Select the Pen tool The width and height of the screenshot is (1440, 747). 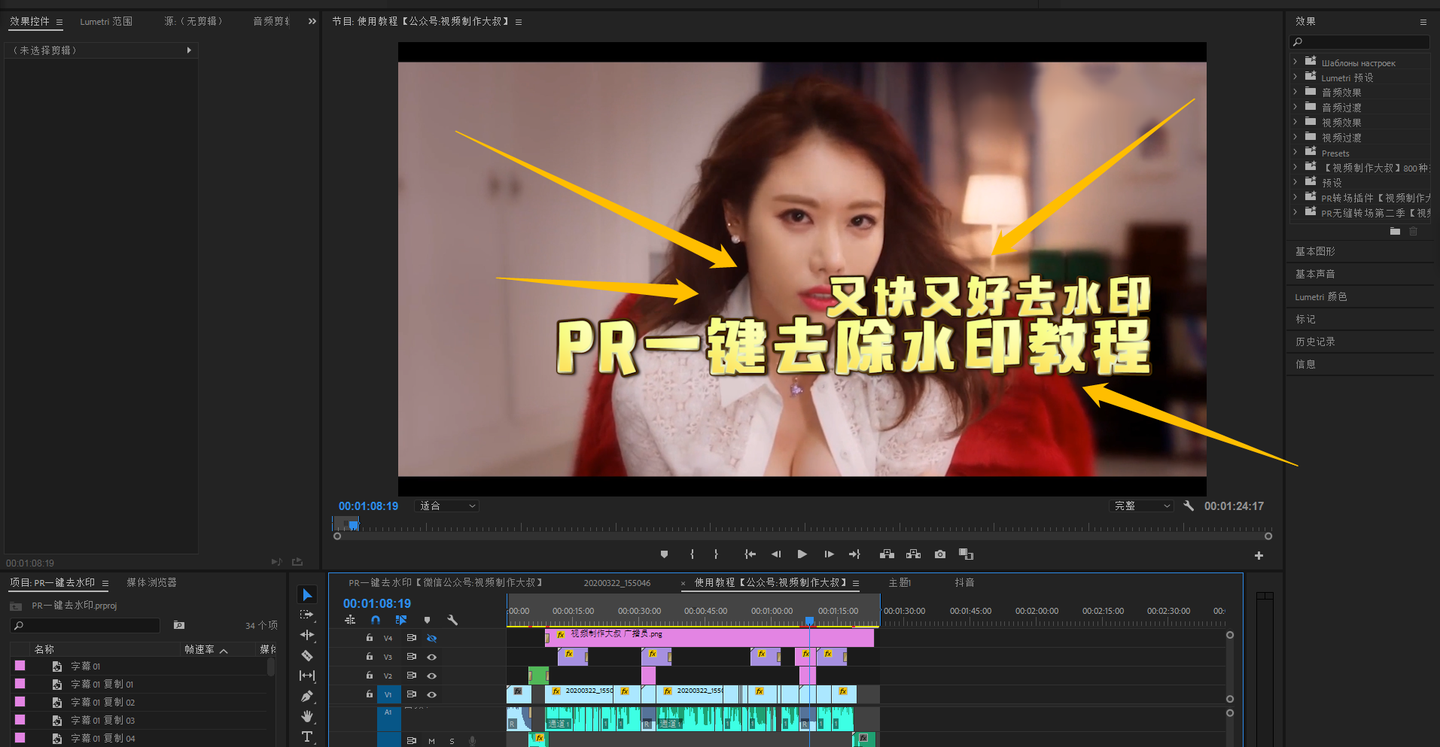click(x=307, y=696)
